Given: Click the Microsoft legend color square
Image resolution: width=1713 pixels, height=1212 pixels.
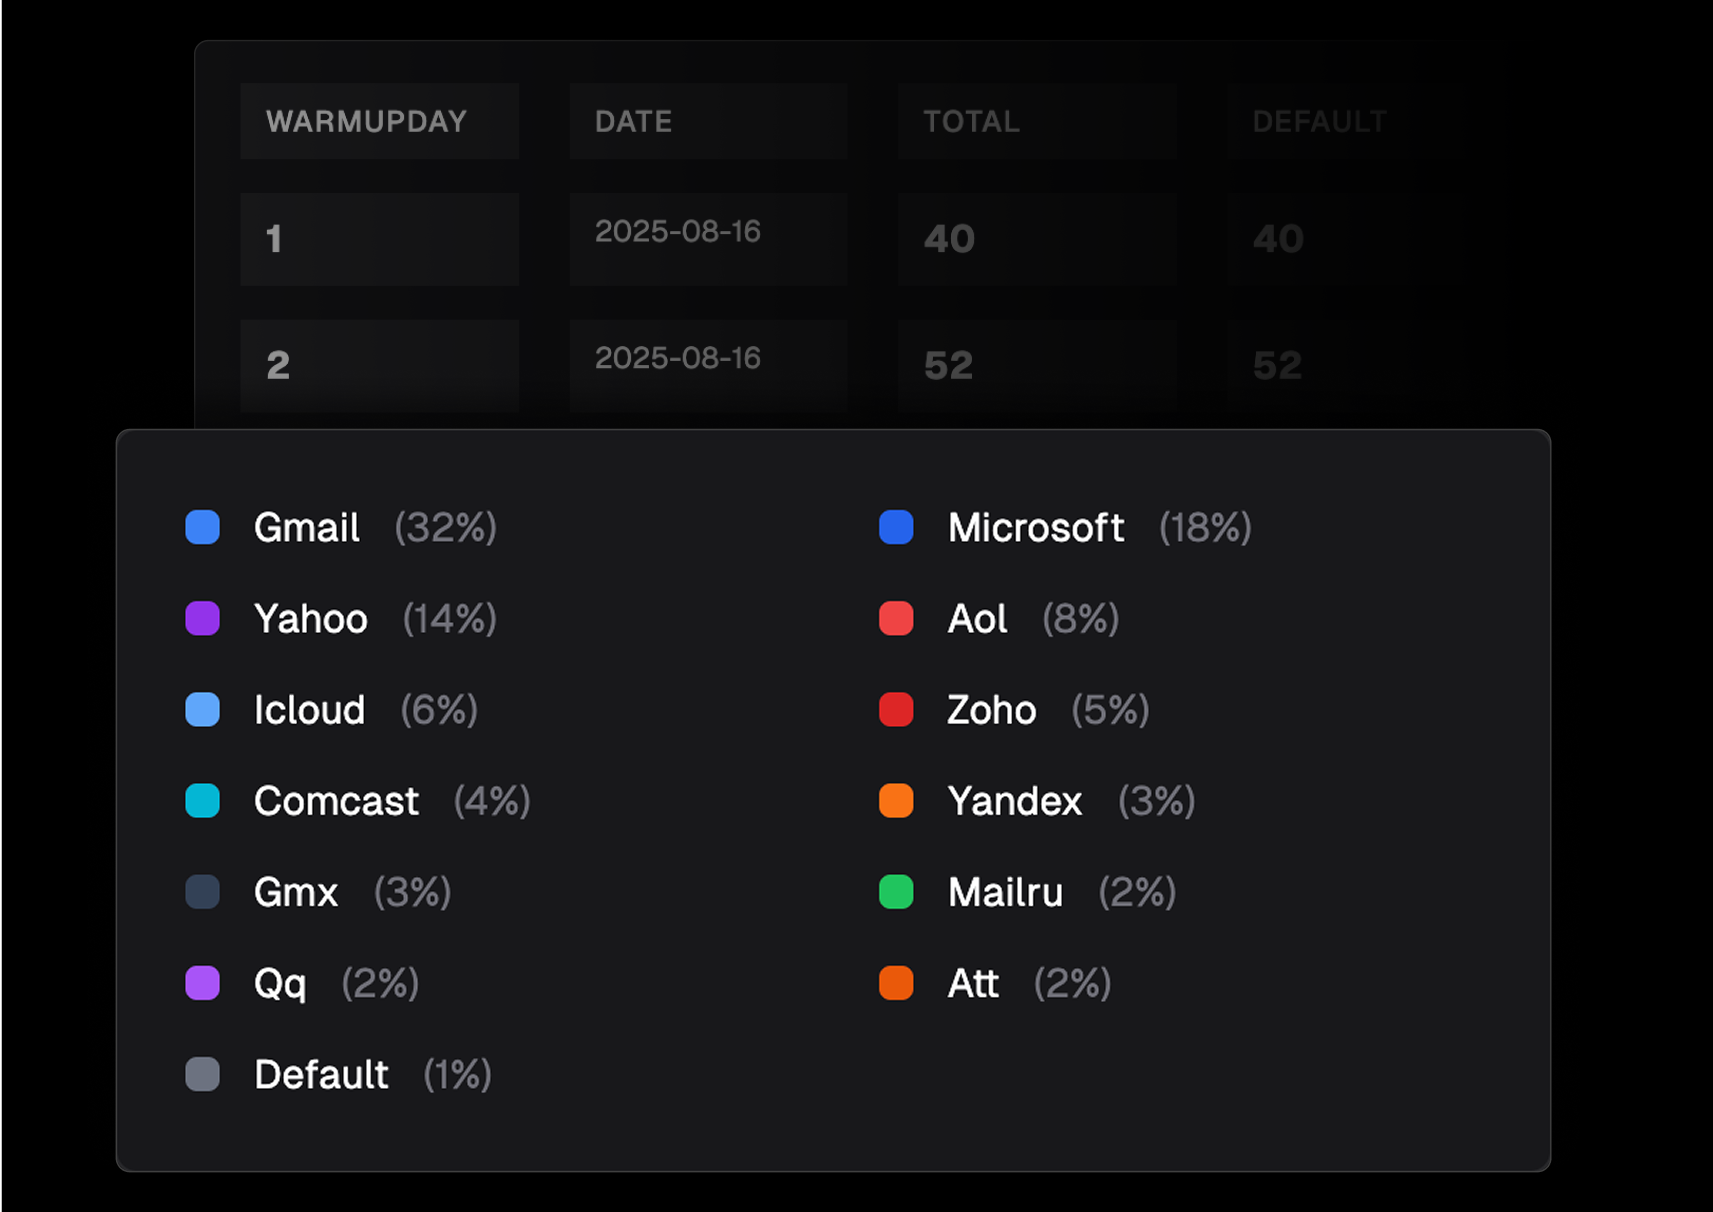Looking at the screenshot, I should coord(896,527).
